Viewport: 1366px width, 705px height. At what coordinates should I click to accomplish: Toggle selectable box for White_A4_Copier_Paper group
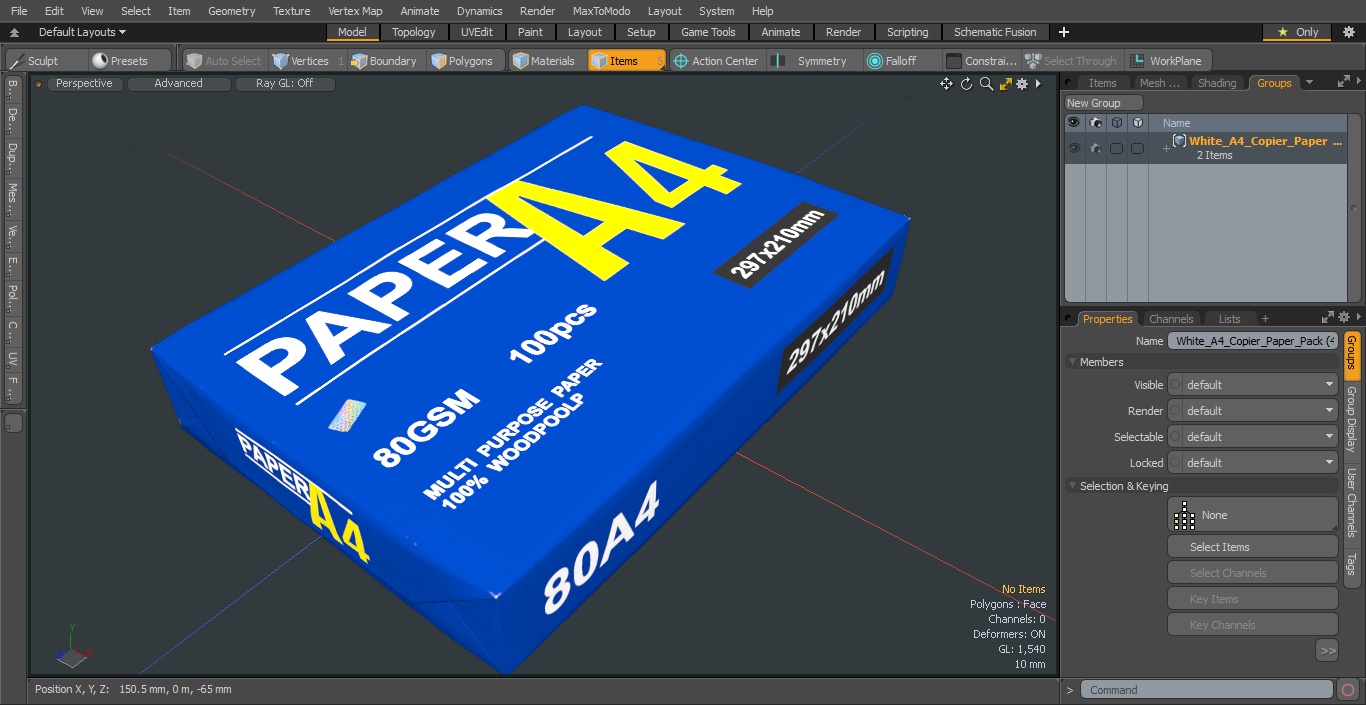(x=1116, y=148)
